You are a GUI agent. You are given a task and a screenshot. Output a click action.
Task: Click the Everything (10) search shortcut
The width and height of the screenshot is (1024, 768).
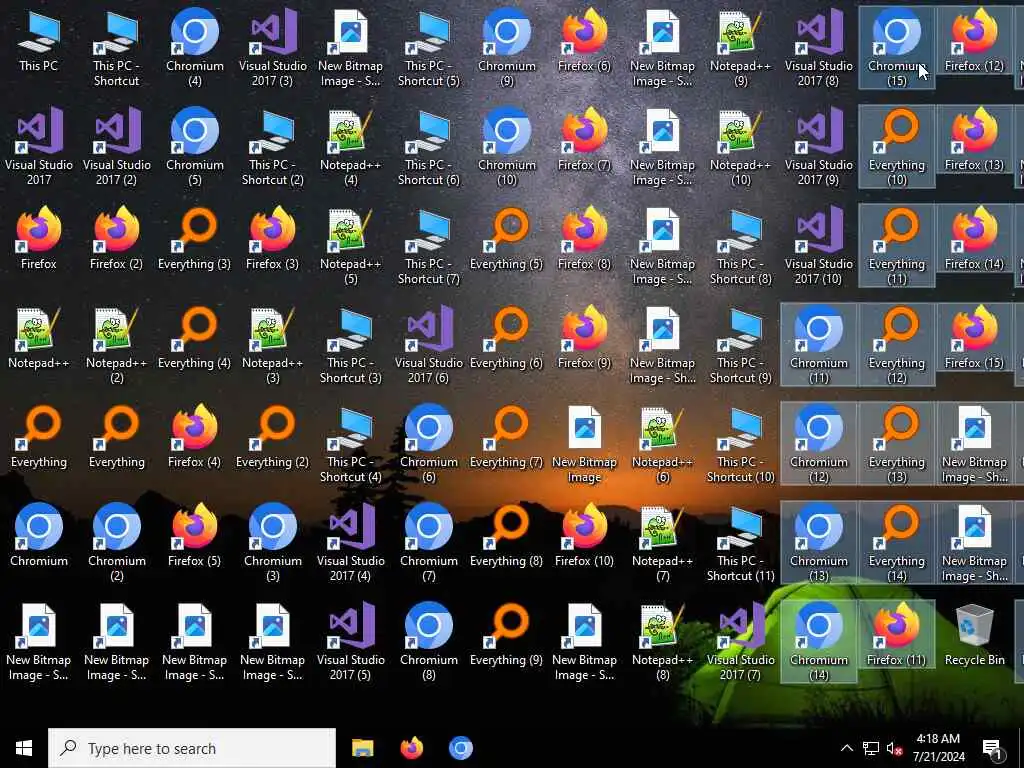pos(897,148)
